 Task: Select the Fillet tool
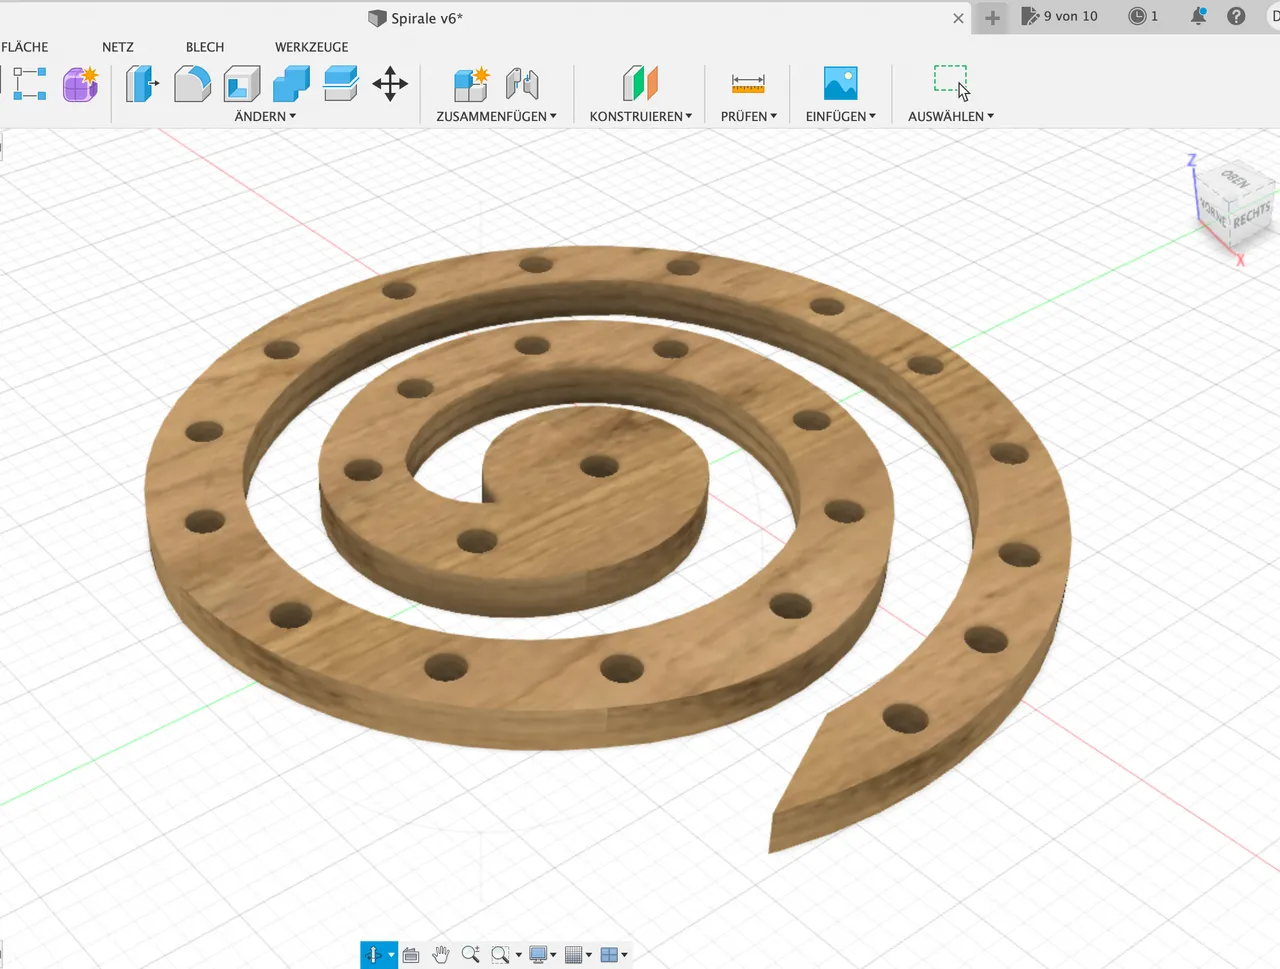click(192, 84)
